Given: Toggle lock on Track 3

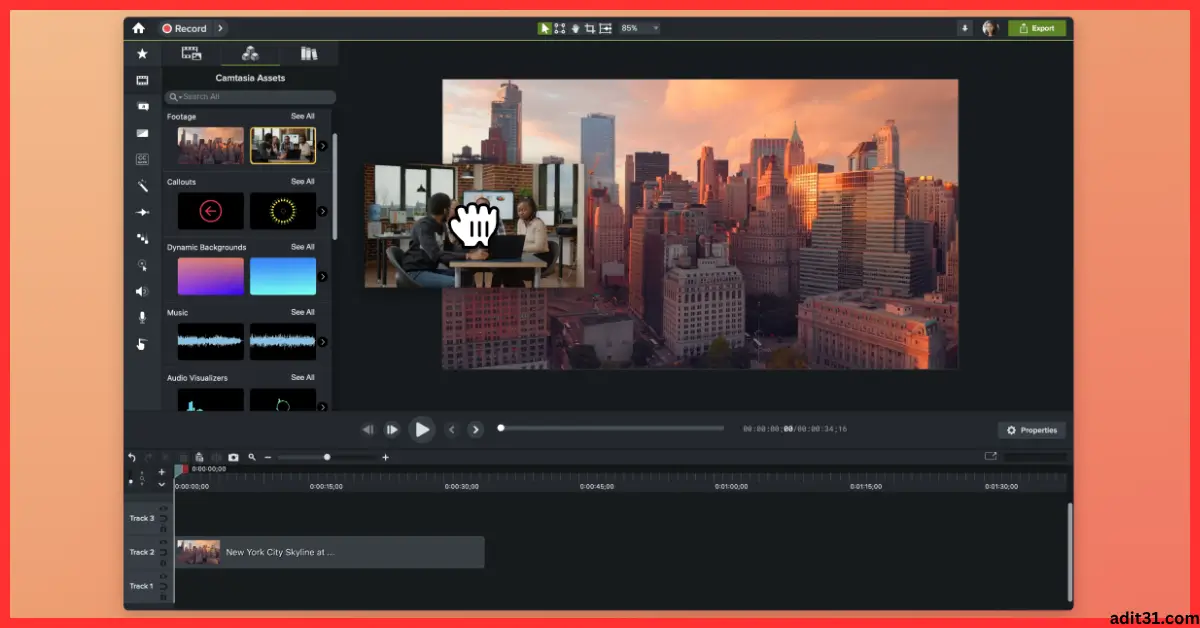Looking at the screenshot, I should click(x=164, y=528).
